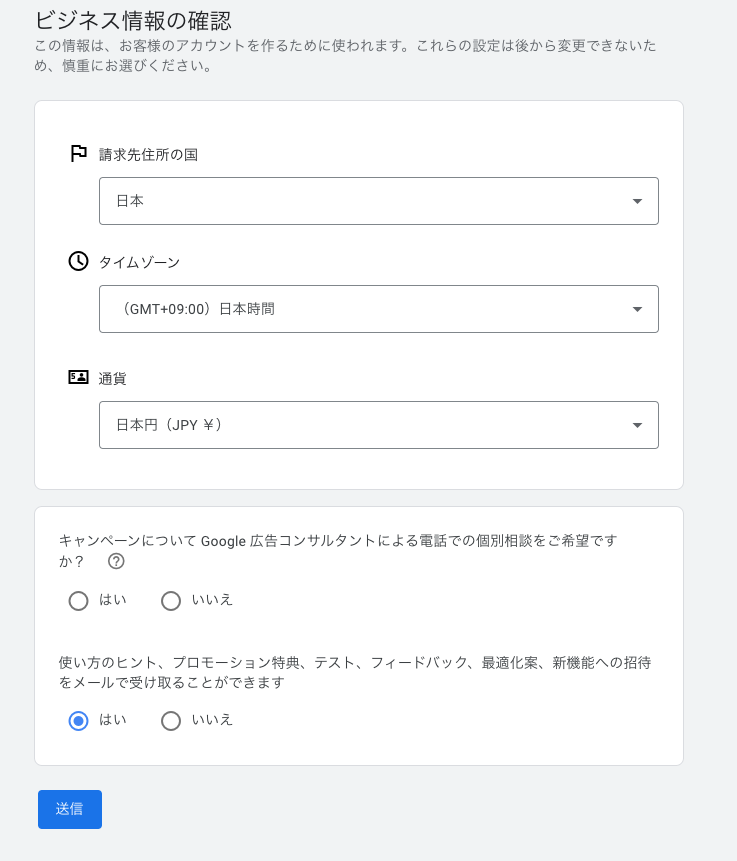Click the 通貨 field label
The height and width of the screenshot is (861, 737).
(112, 378)
